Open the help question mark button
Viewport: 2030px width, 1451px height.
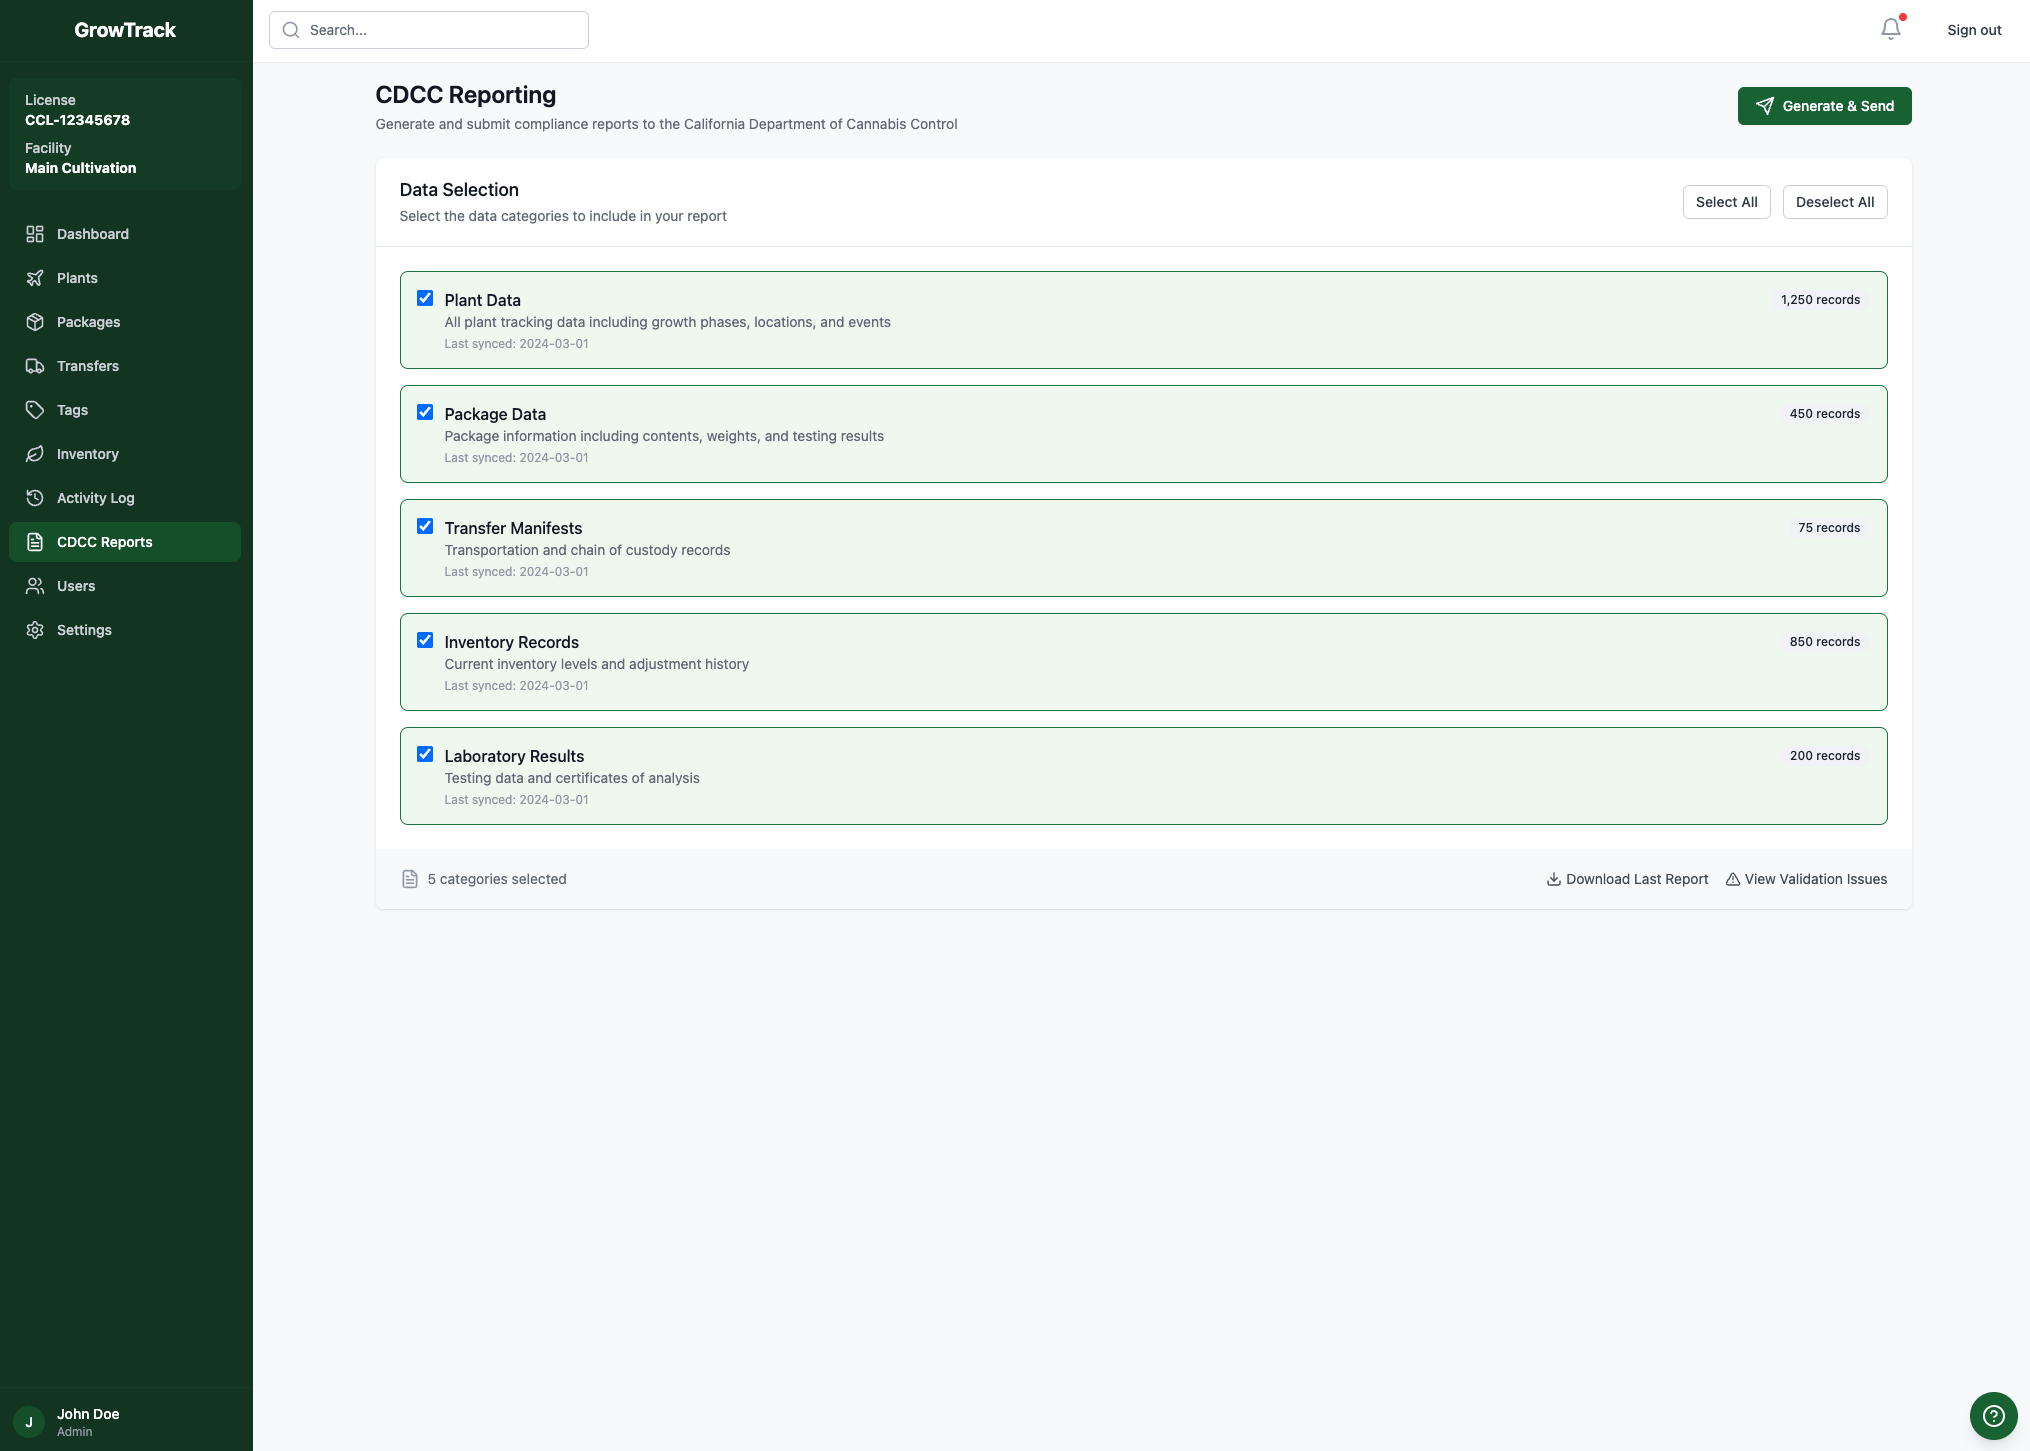(x=1993, y=1415)
